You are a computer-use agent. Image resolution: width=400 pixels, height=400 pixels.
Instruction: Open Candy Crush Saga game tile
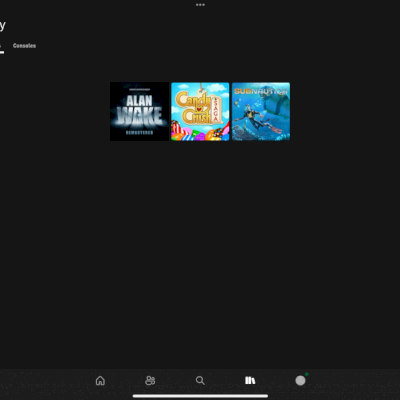[x=200, y=111]
